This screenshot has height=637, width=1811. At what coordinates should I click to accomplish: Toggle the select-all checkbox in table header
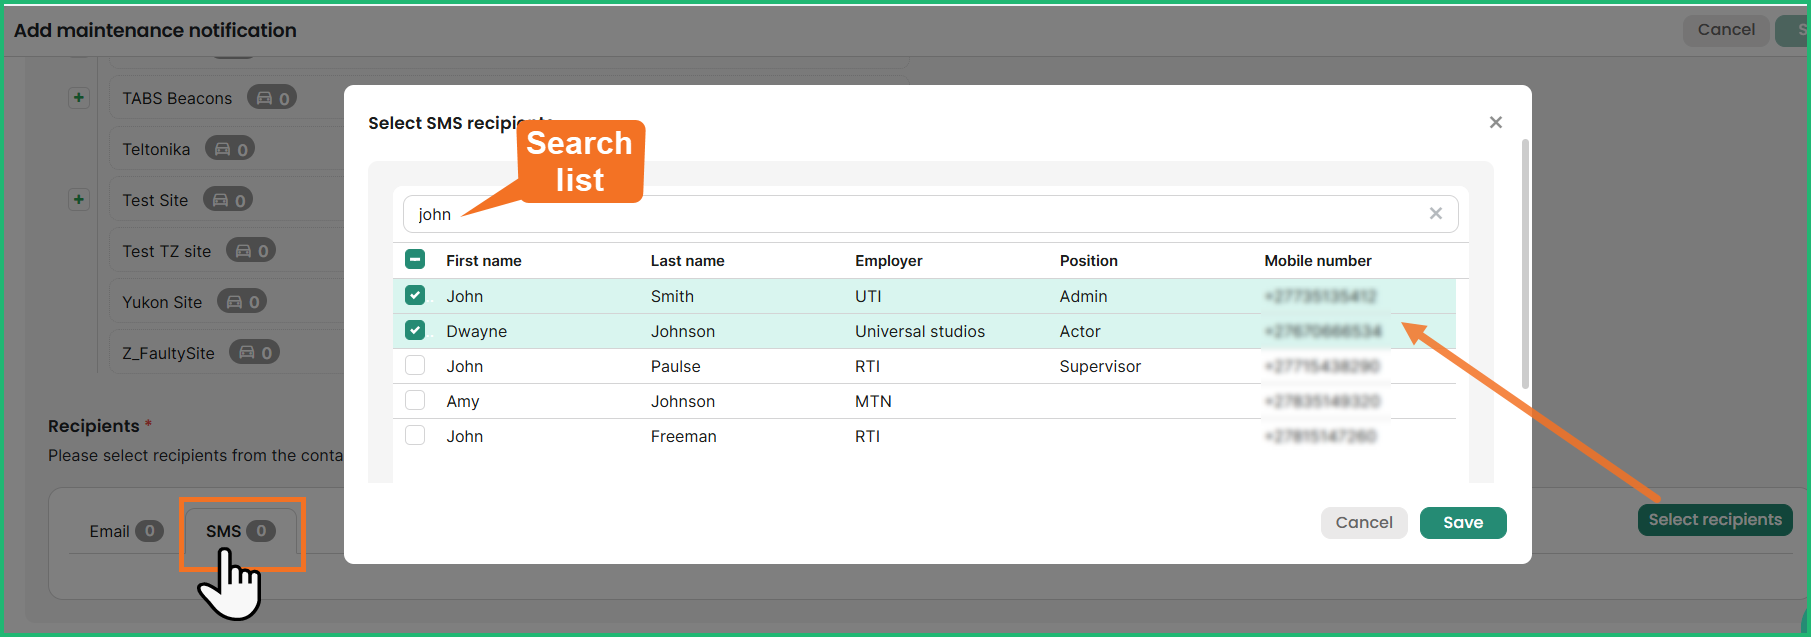pos(415,260)
